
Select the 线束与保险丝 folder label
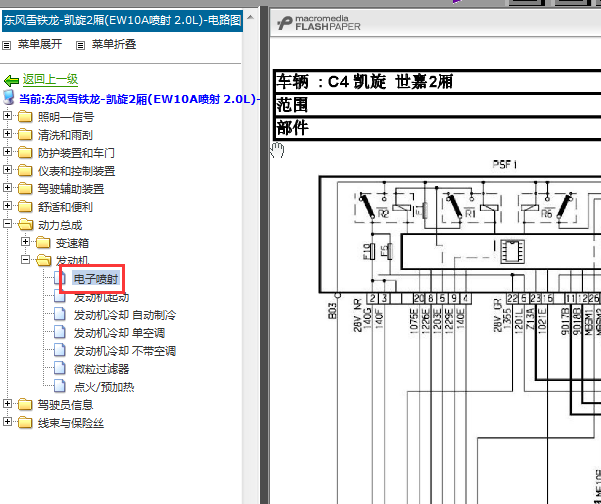[71, 423]
